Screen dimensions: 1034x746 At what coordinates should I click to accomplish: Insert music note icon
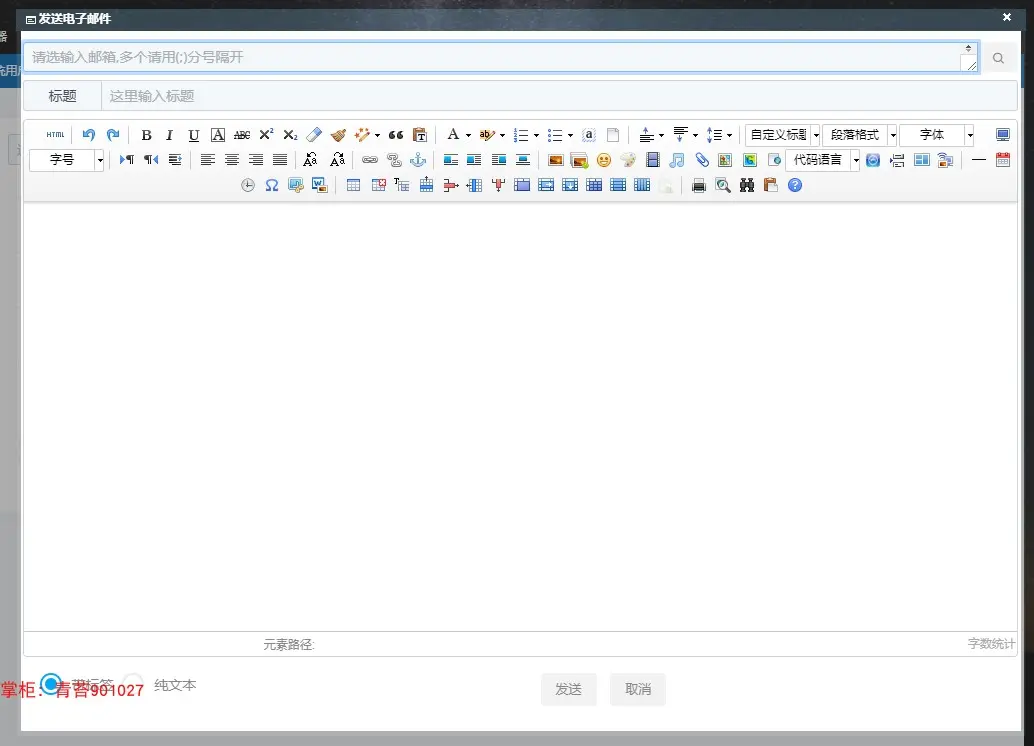[x=677, y=160]
